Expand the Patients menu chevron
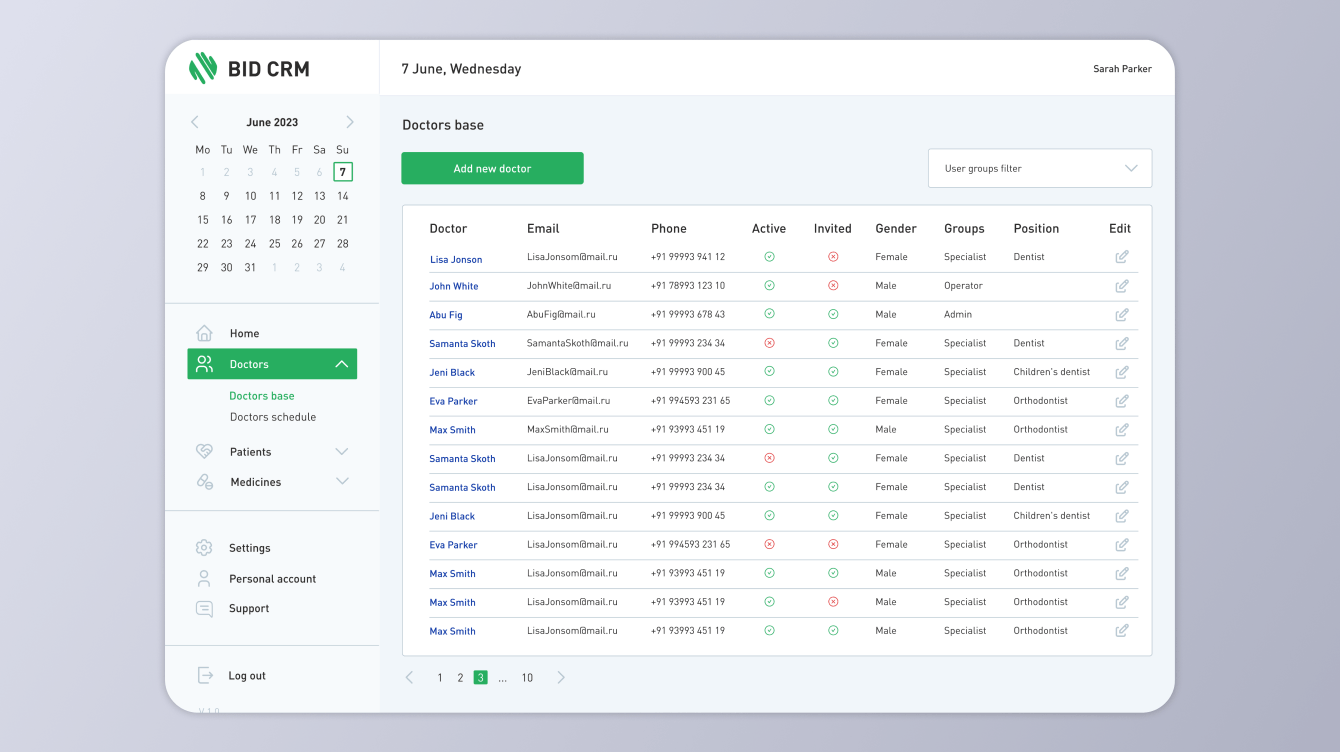1340x752 pixels. coord(342,452)
